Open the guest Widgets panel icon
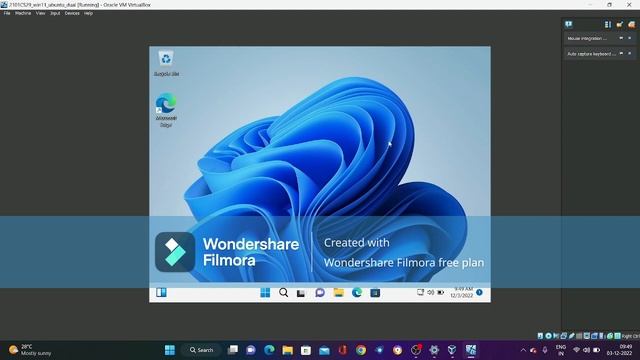Image resolution: width=640 pixels, height=360 pixels. [x=161, y=293]
